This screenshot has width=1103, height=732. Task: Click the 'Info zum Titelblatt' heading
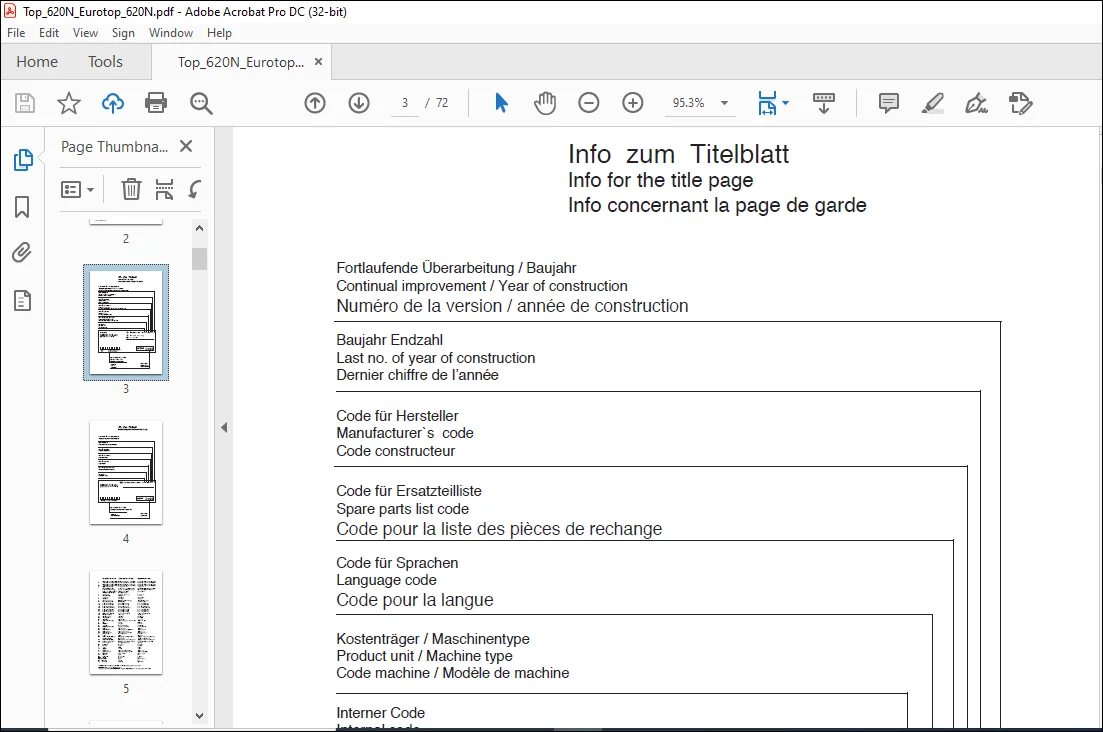click(x=678, y=154)
